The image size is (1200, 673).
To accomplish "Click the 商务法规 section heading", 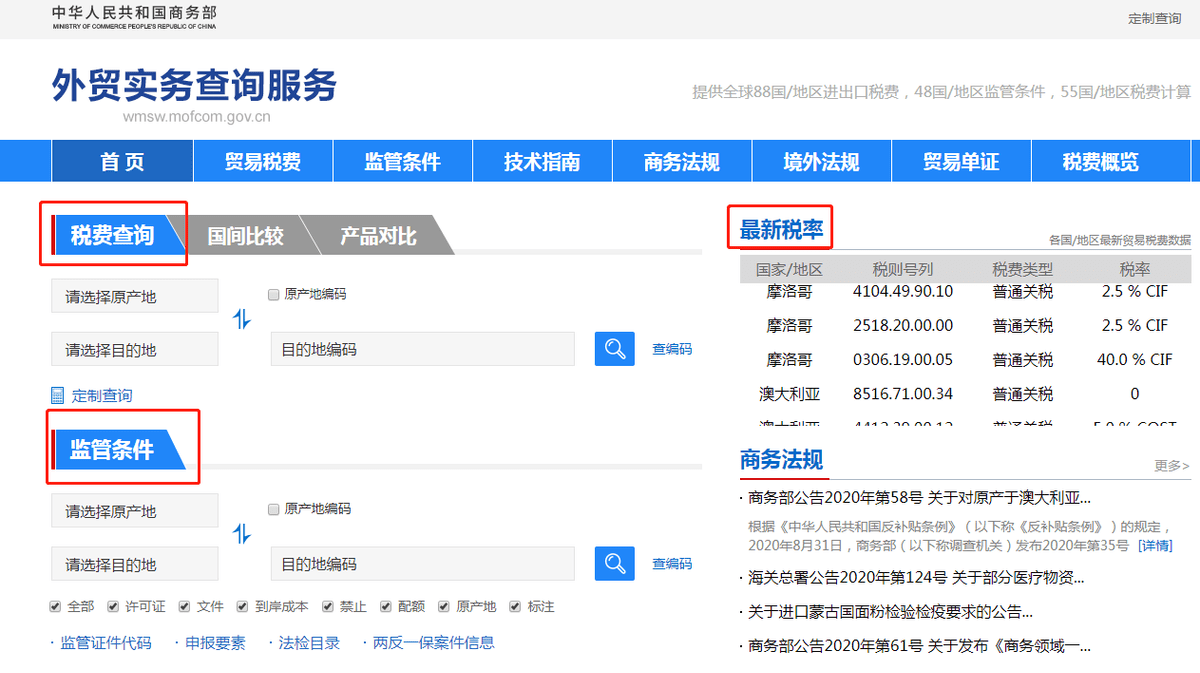I will click(x=781, y=459).
